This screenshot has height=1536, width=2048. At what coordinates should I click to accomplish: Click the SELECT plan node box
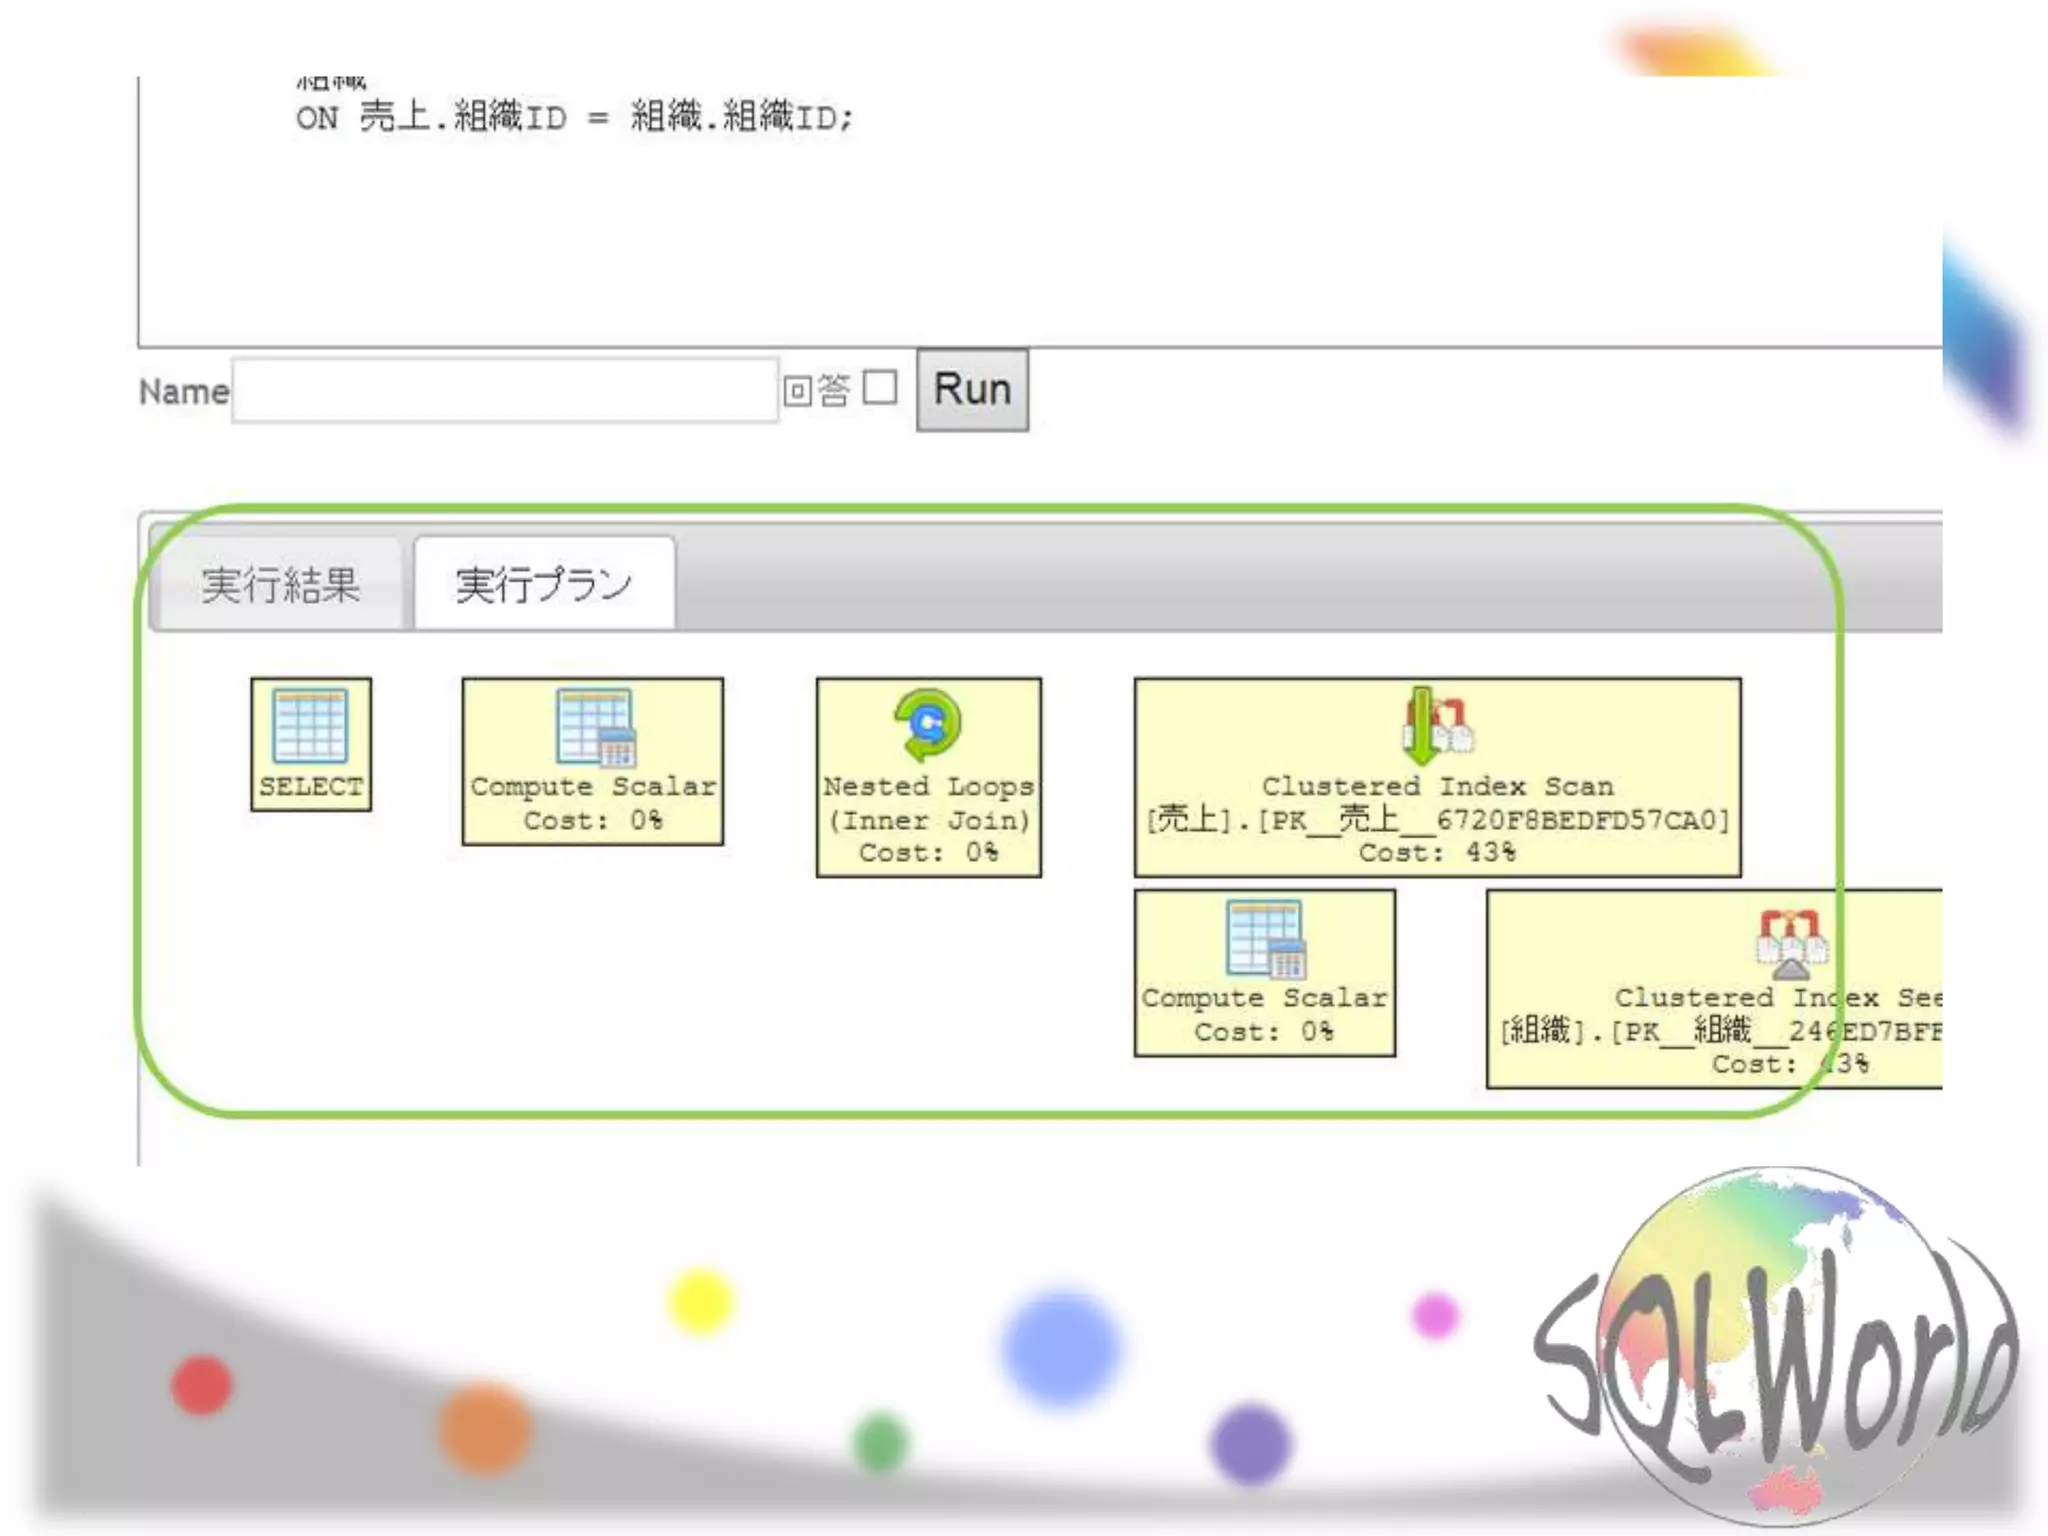coord(311,786)
